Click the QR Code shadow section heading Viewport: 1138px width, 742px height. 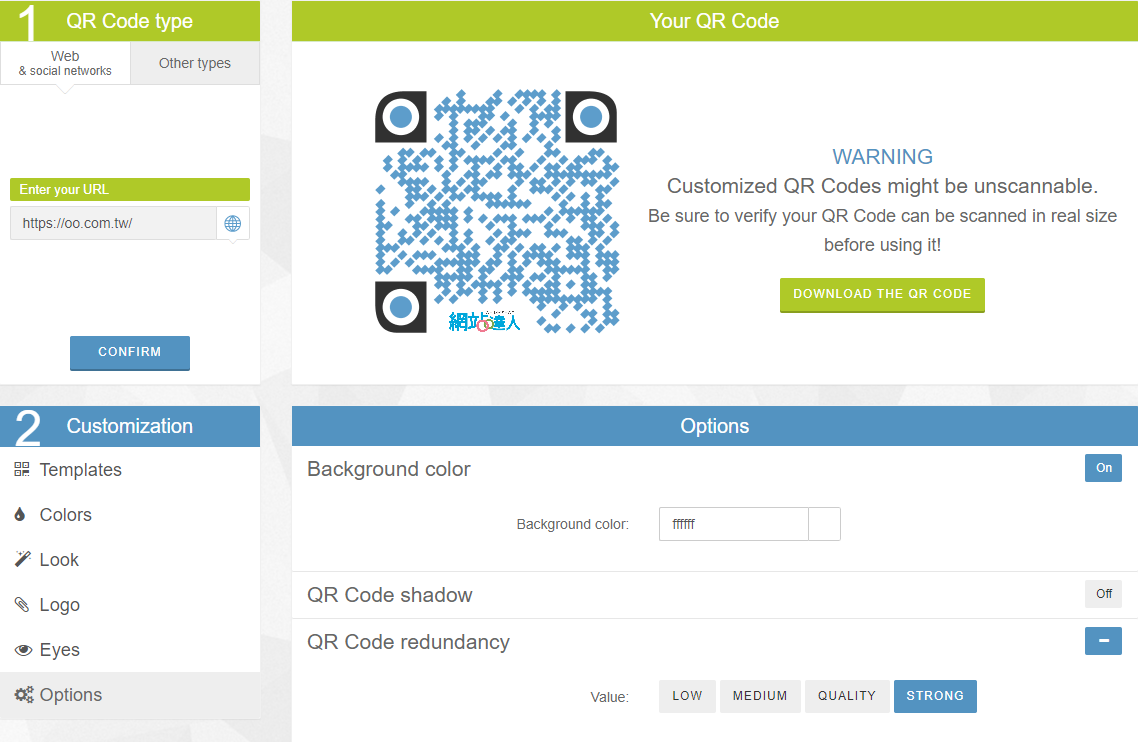click(x=390, y=595)
